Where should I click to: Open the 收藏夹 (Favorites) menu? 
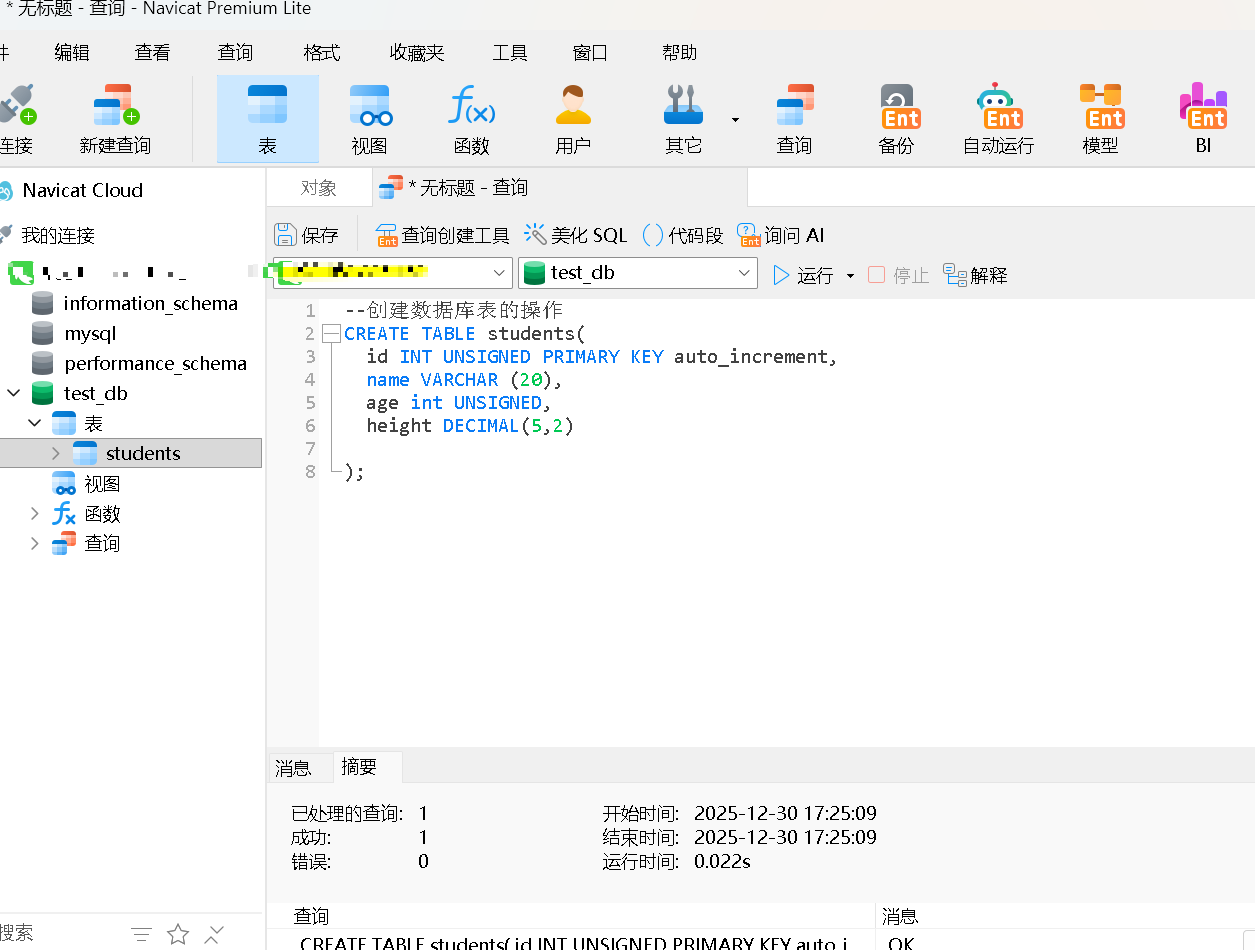[x=417, y=53]
